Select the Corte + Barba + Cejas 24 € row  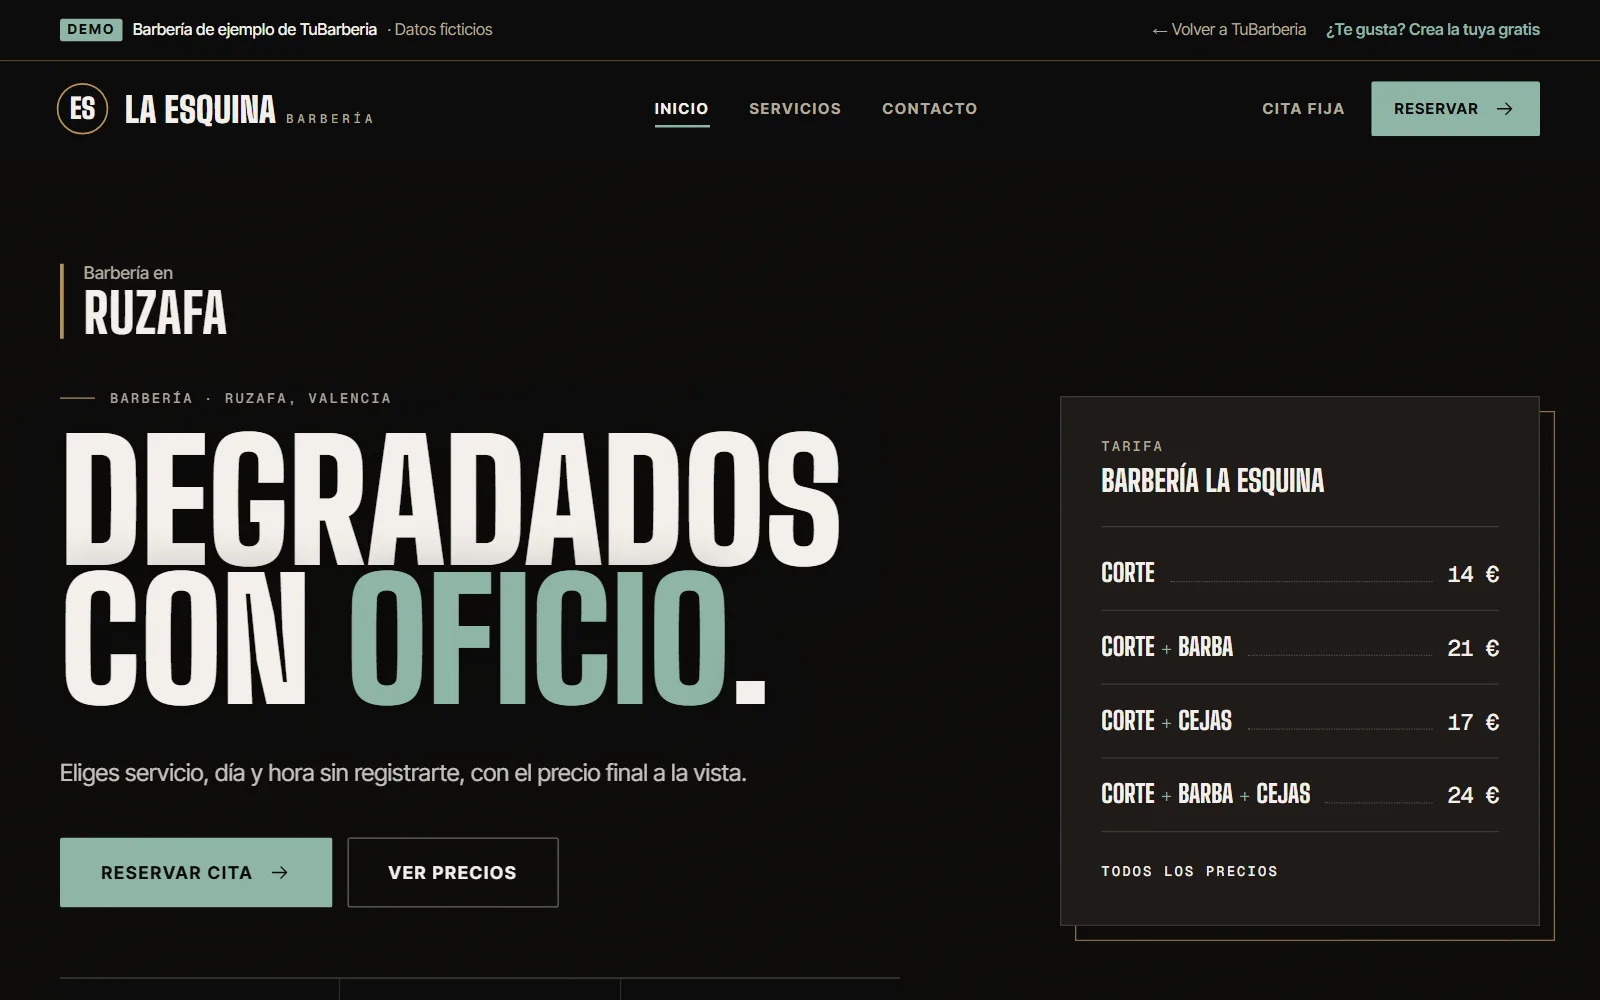pyautogui.click(x=1299, y=794)
